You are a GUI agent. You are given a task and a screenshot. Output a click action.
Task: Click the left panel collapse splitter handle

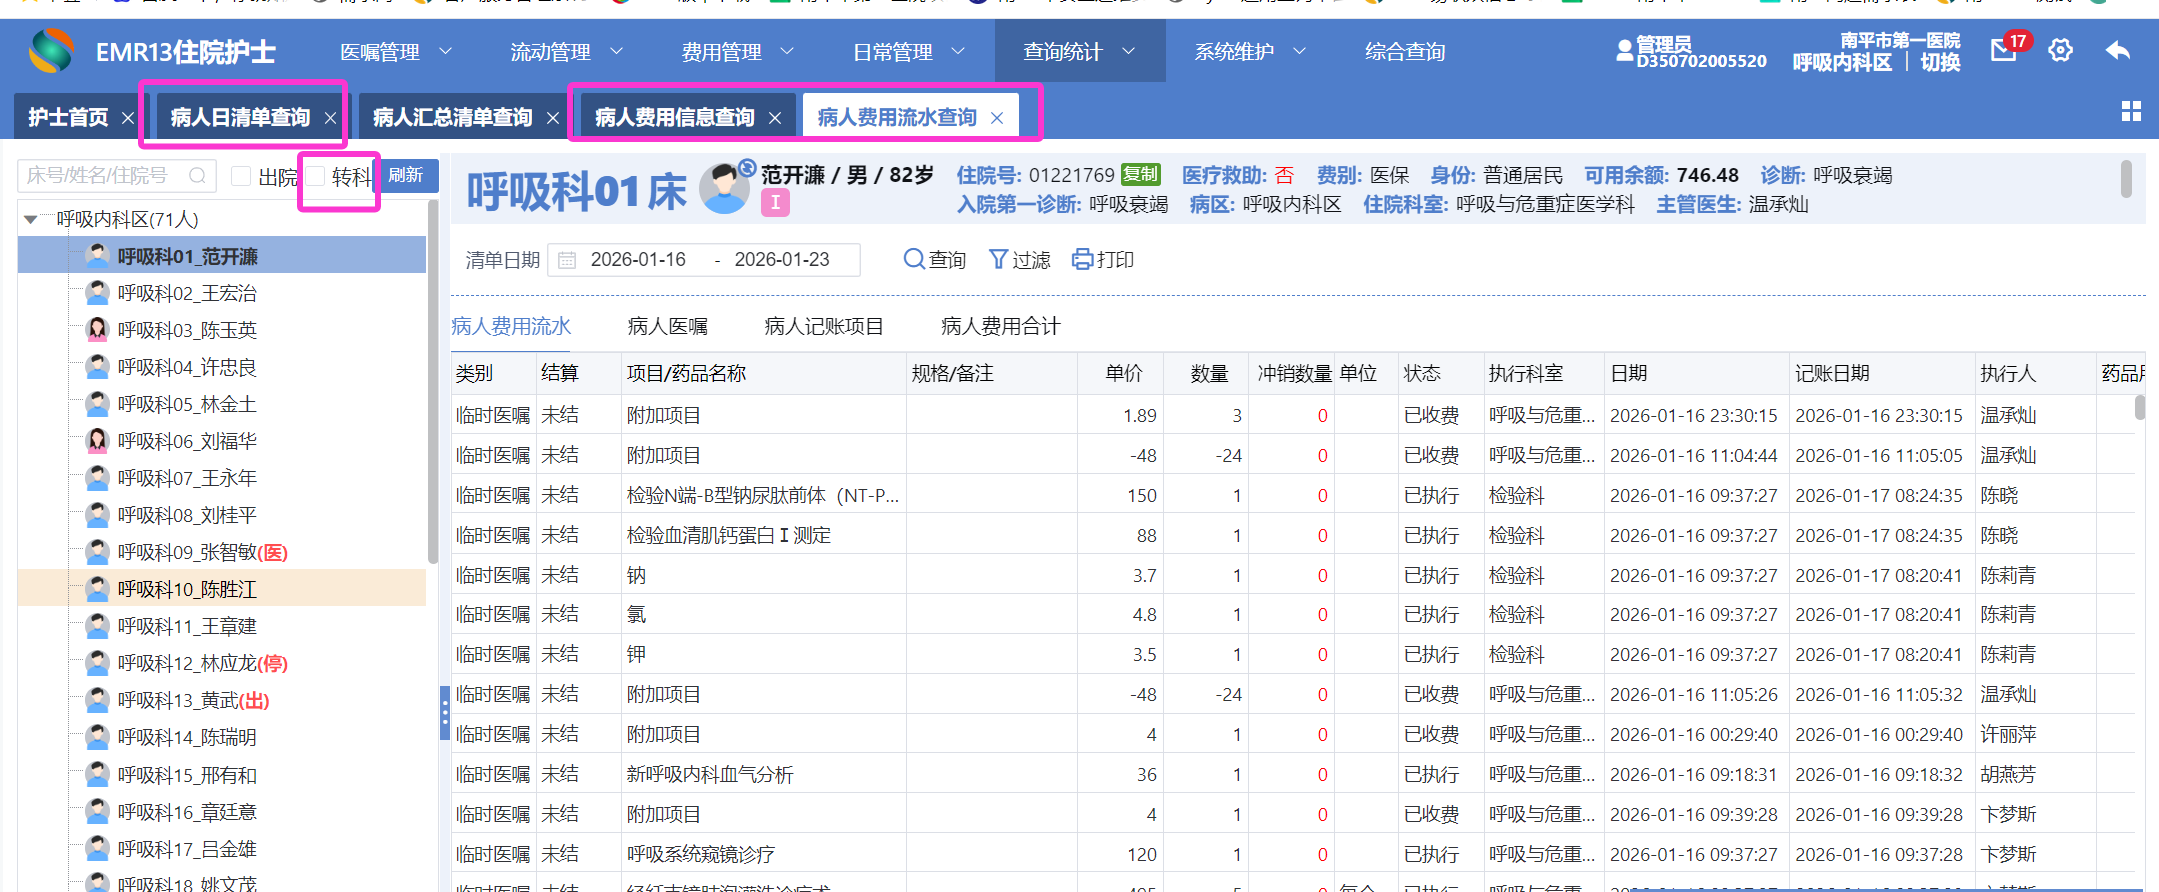click(445, 713)
